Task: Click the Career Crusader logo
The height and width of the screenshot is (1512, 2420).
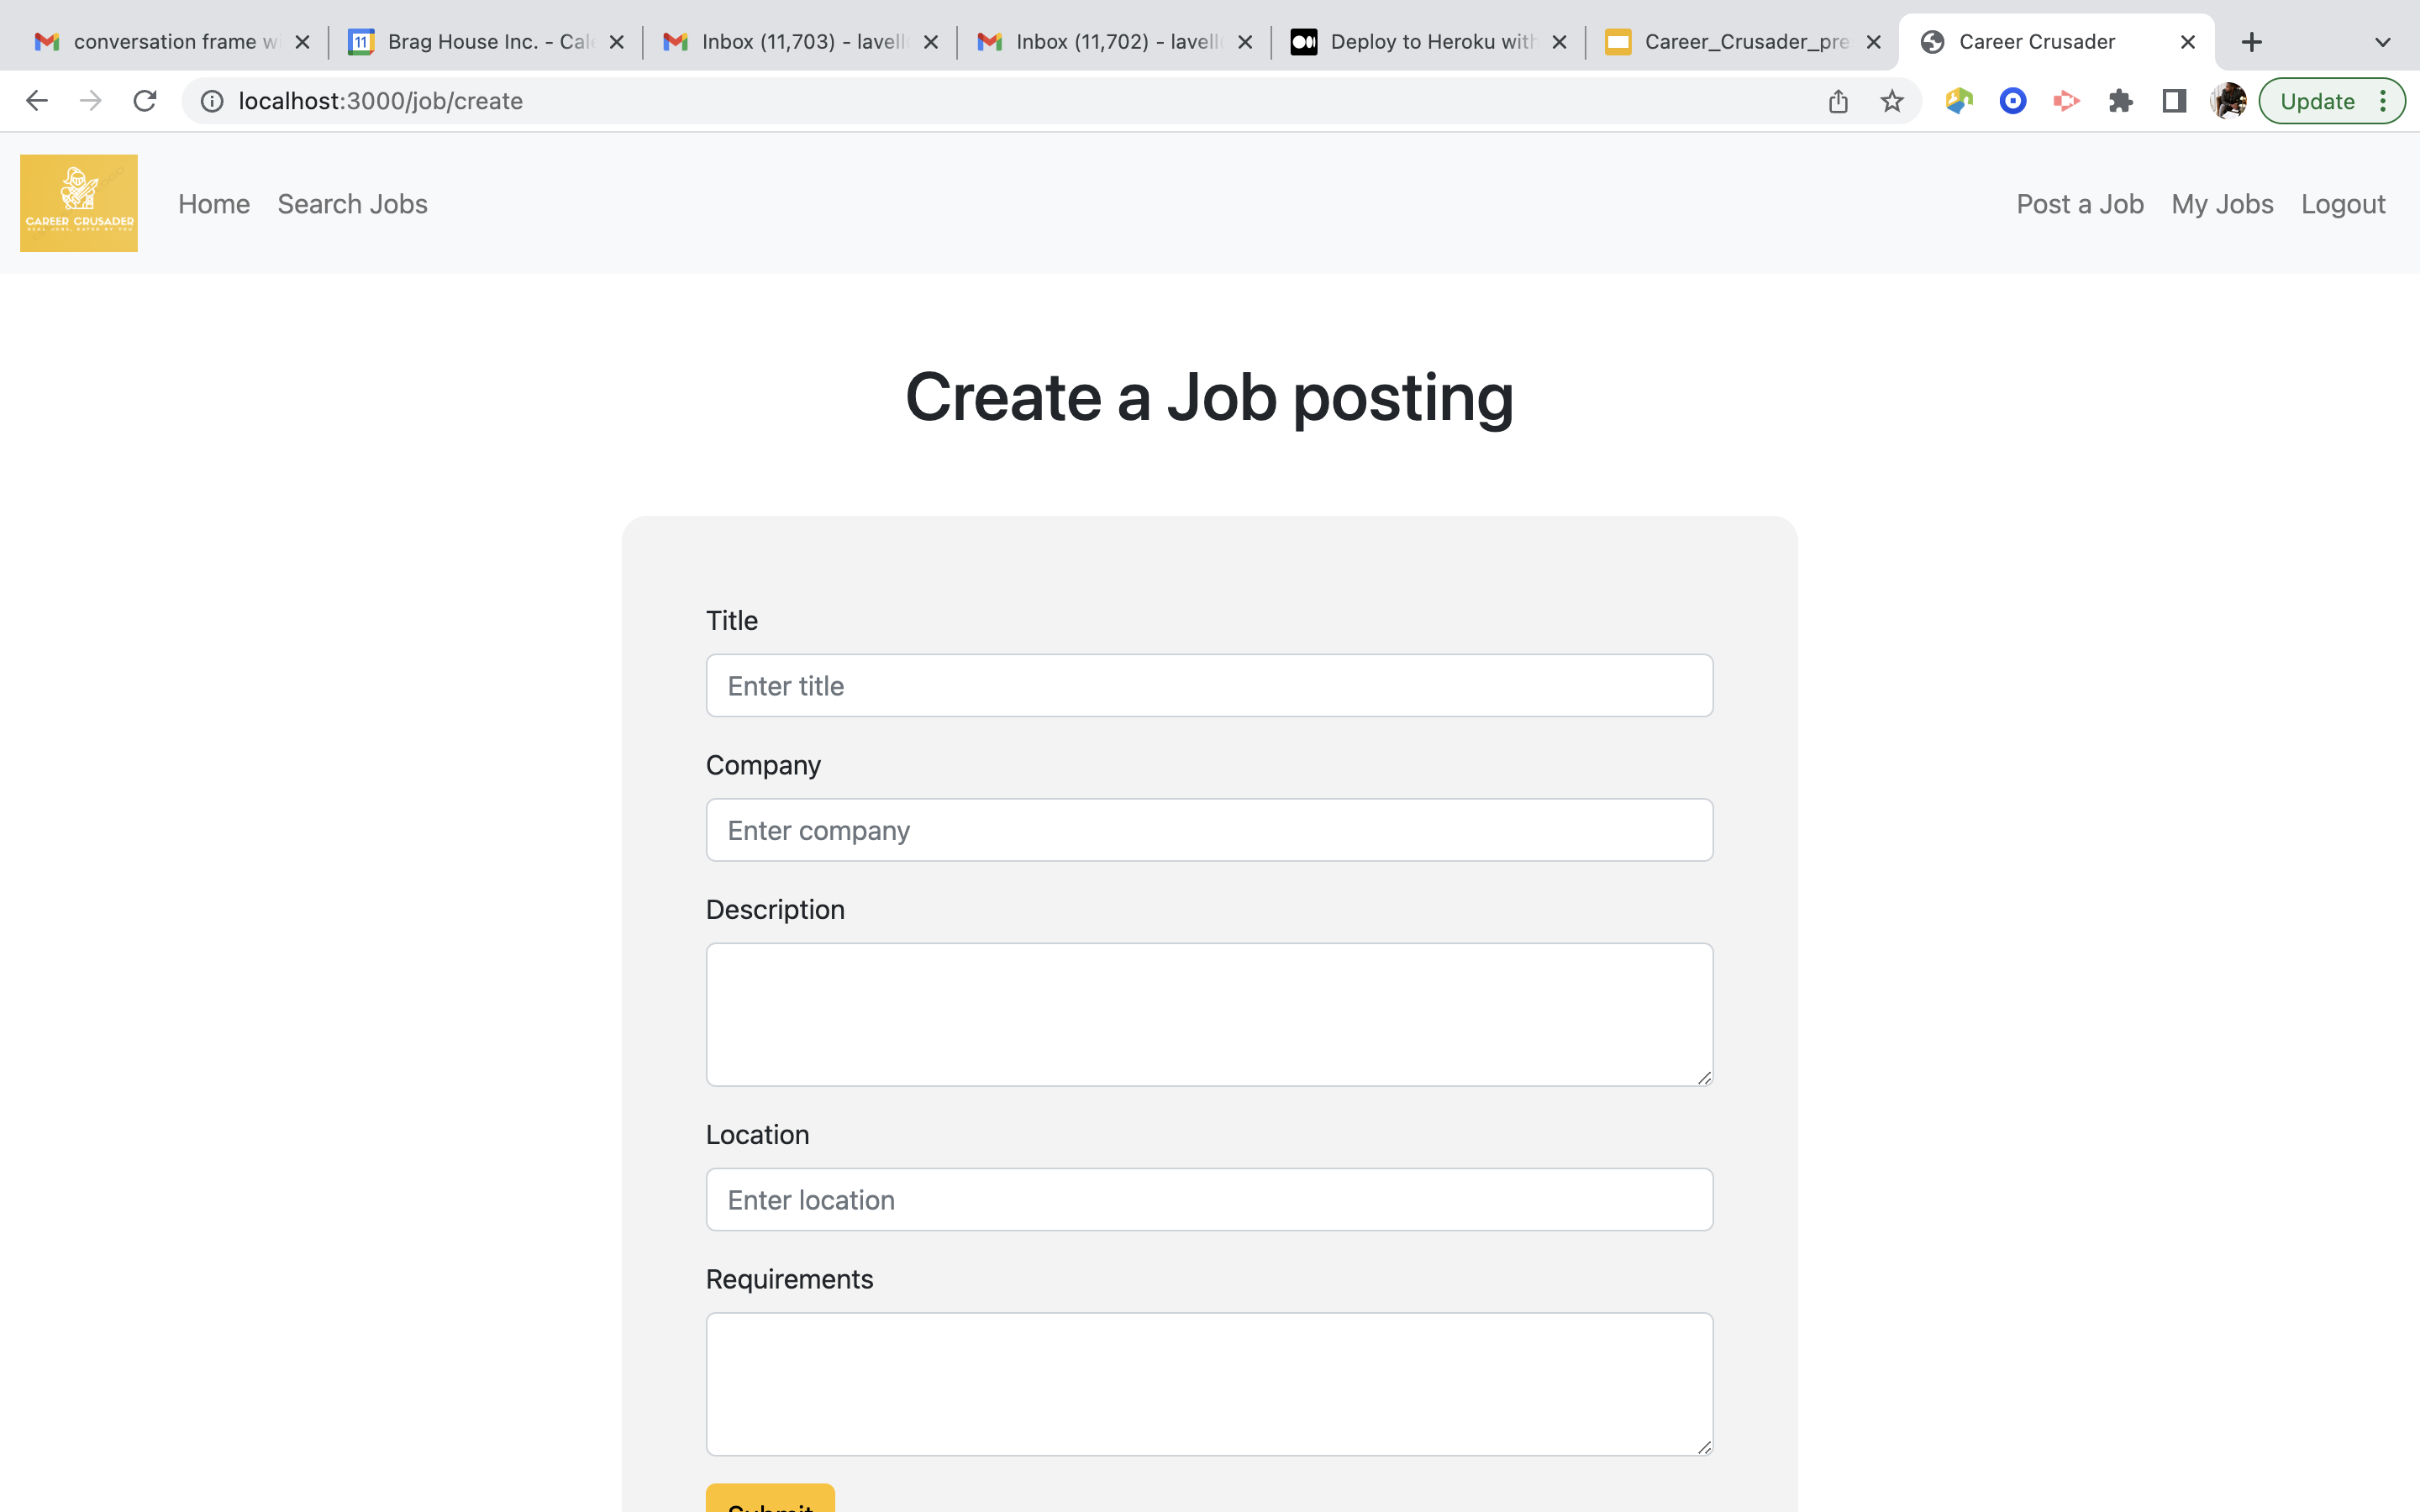Action: tap(78, 203)
